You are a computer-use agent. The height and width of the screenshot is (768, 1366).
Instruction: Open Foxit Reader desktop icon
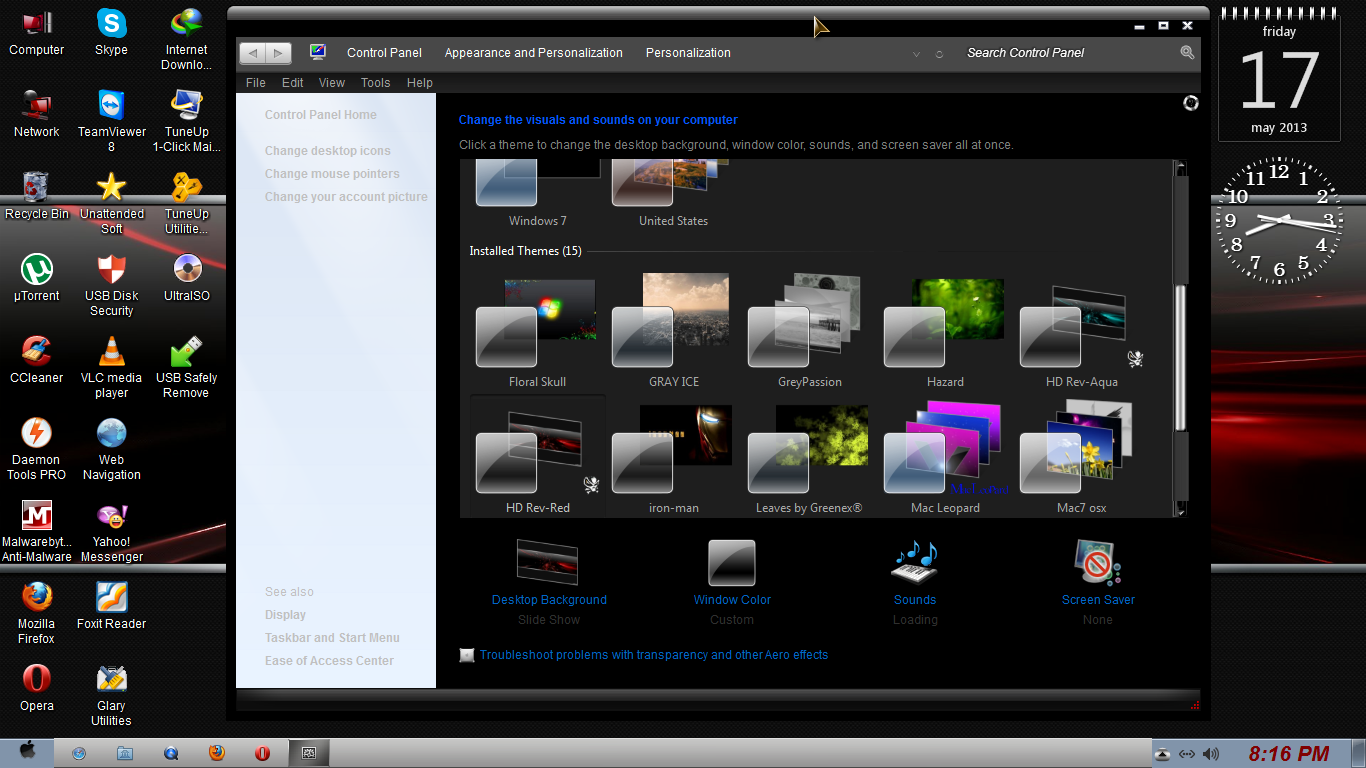coord(111,606)
